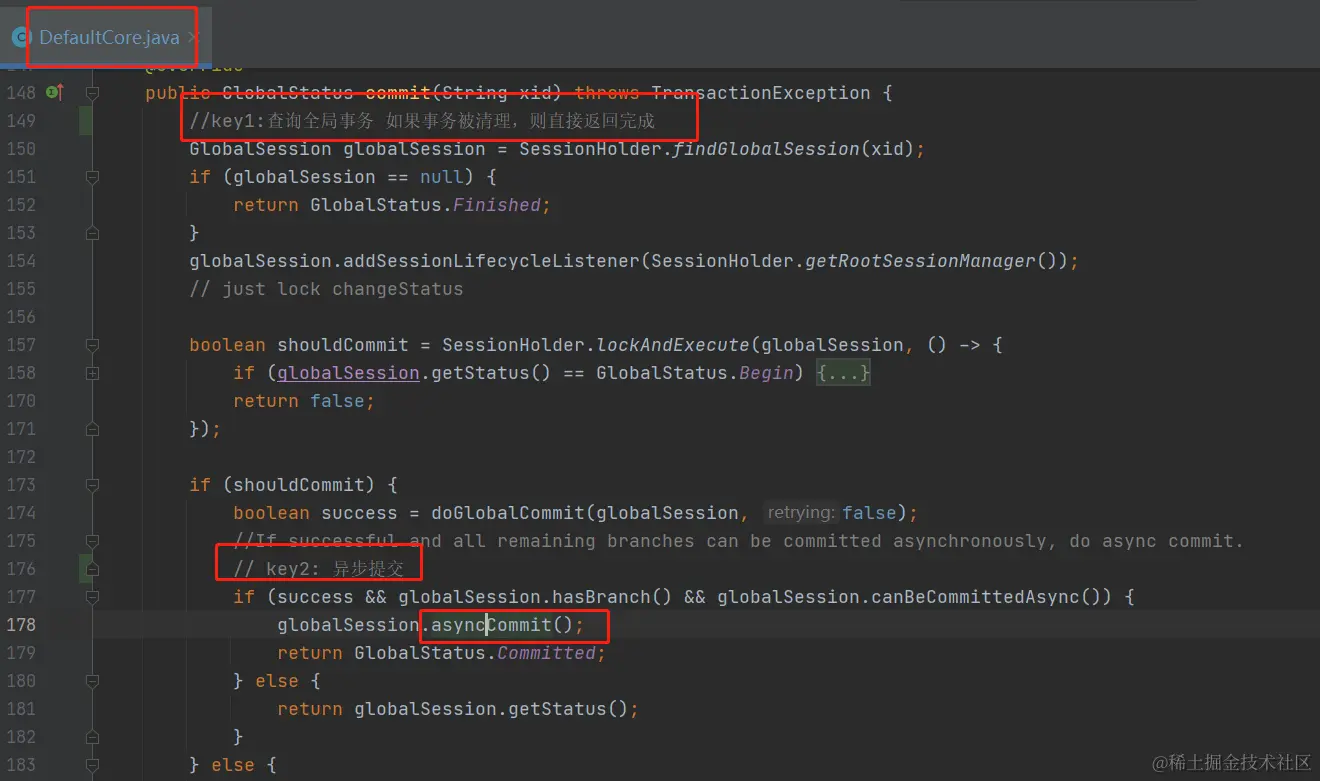1320x781 pixels.
Task: Click the asyncCommit() call on line 178
Action: [503, 625]
